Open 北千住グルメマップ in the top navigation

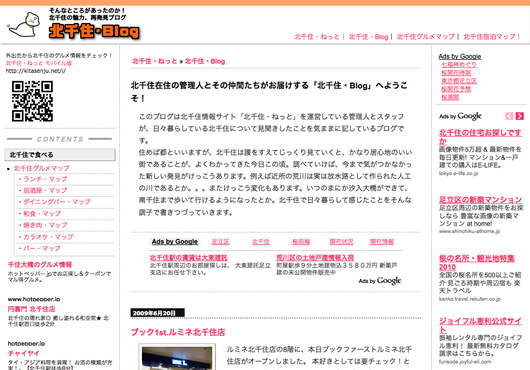(426, 36)
